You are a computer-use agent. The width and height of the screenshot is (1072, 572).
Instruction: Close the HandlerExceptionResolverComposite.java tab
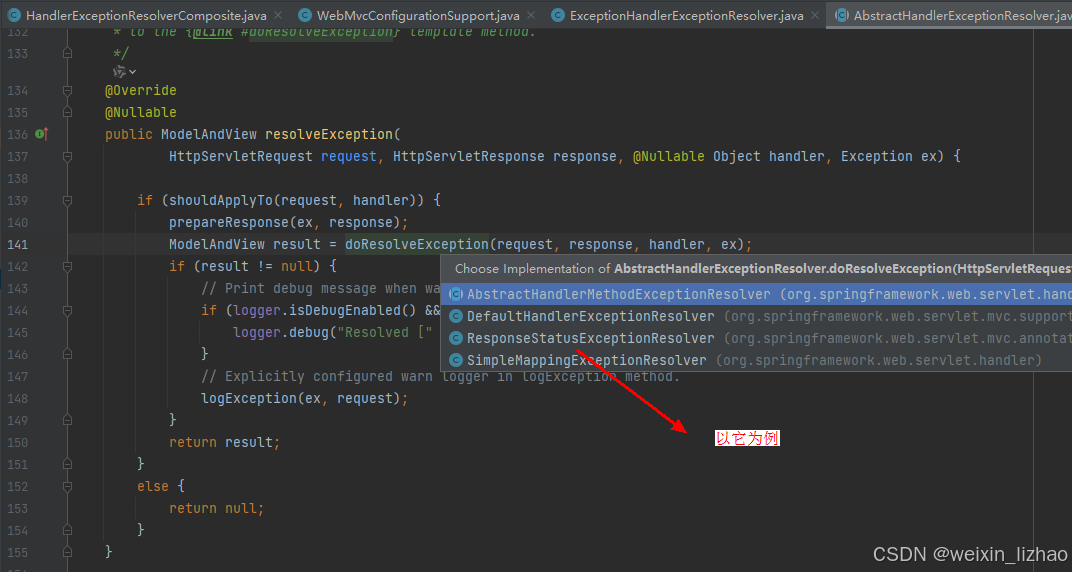point(277,15)
